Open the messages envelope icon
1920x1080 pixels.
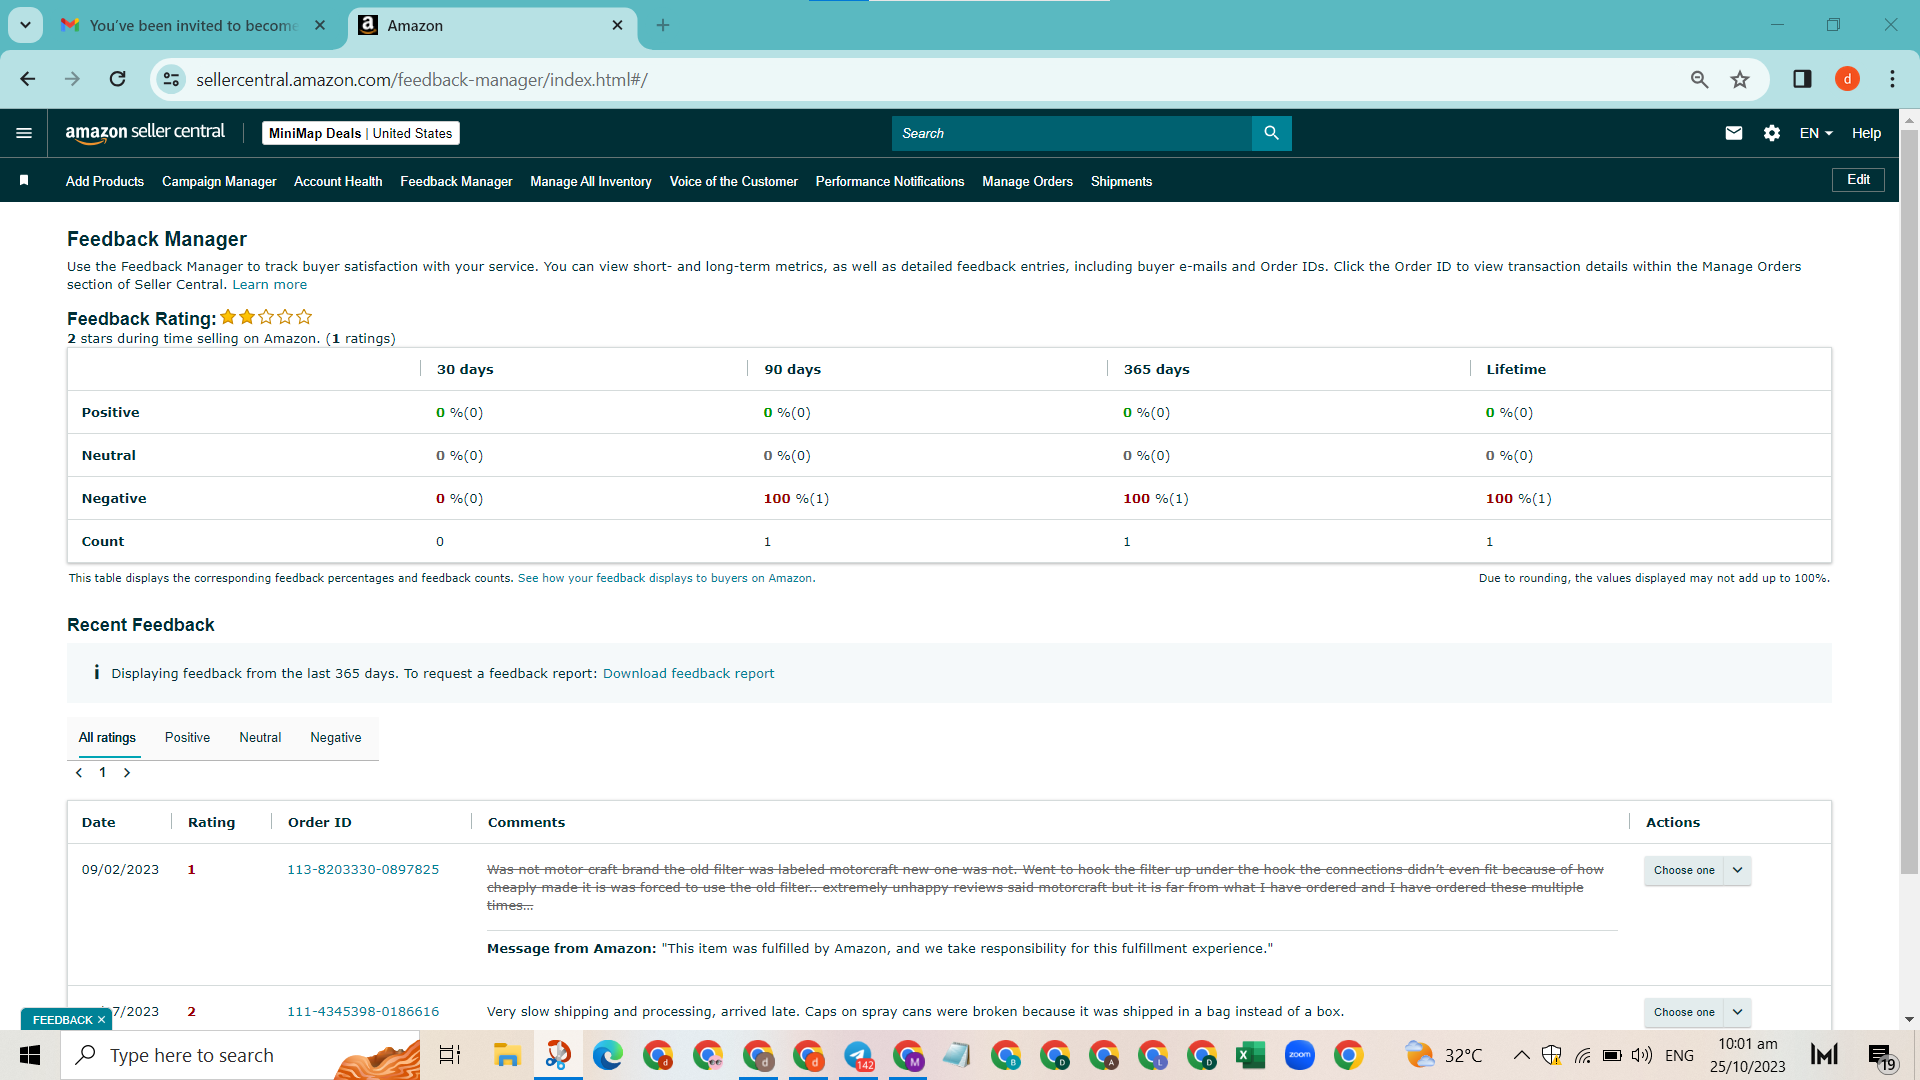pos(1734,133)
